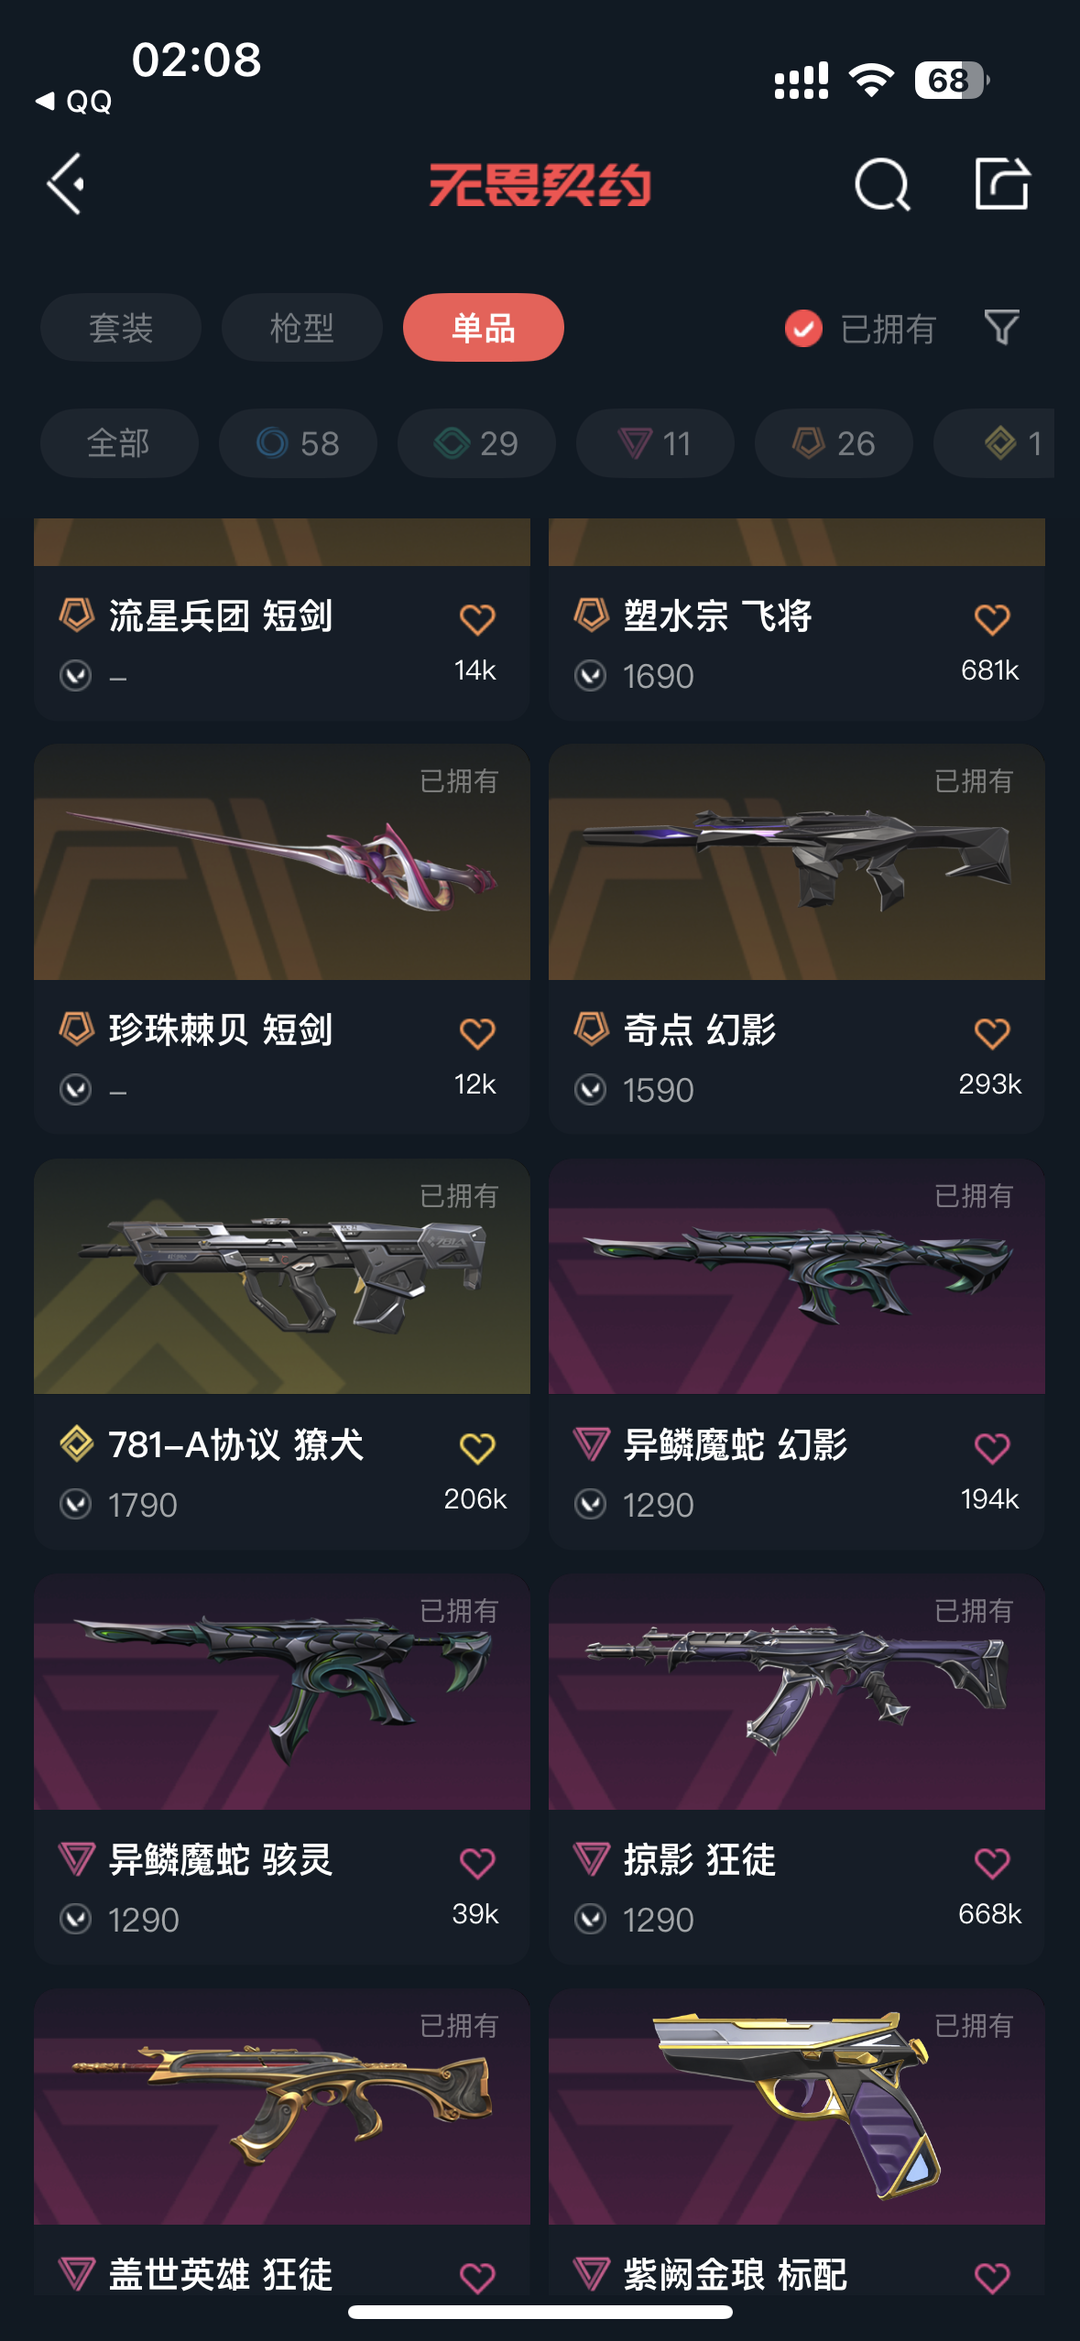
Task: Filter by orange tier 26 chip
Action: pos(834,443)
